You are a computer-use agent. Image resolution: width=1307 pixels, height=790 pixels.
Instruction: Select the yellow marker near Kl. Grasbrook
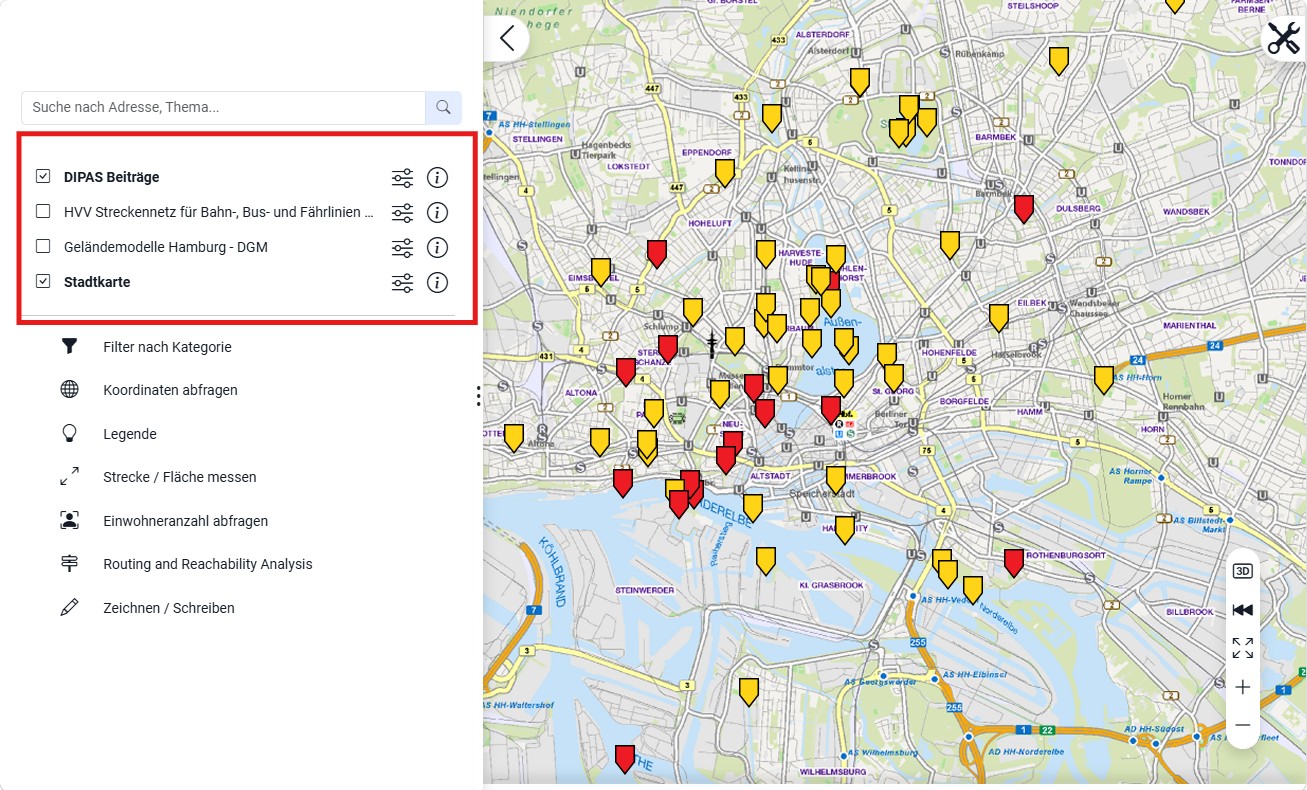point(766,560)
